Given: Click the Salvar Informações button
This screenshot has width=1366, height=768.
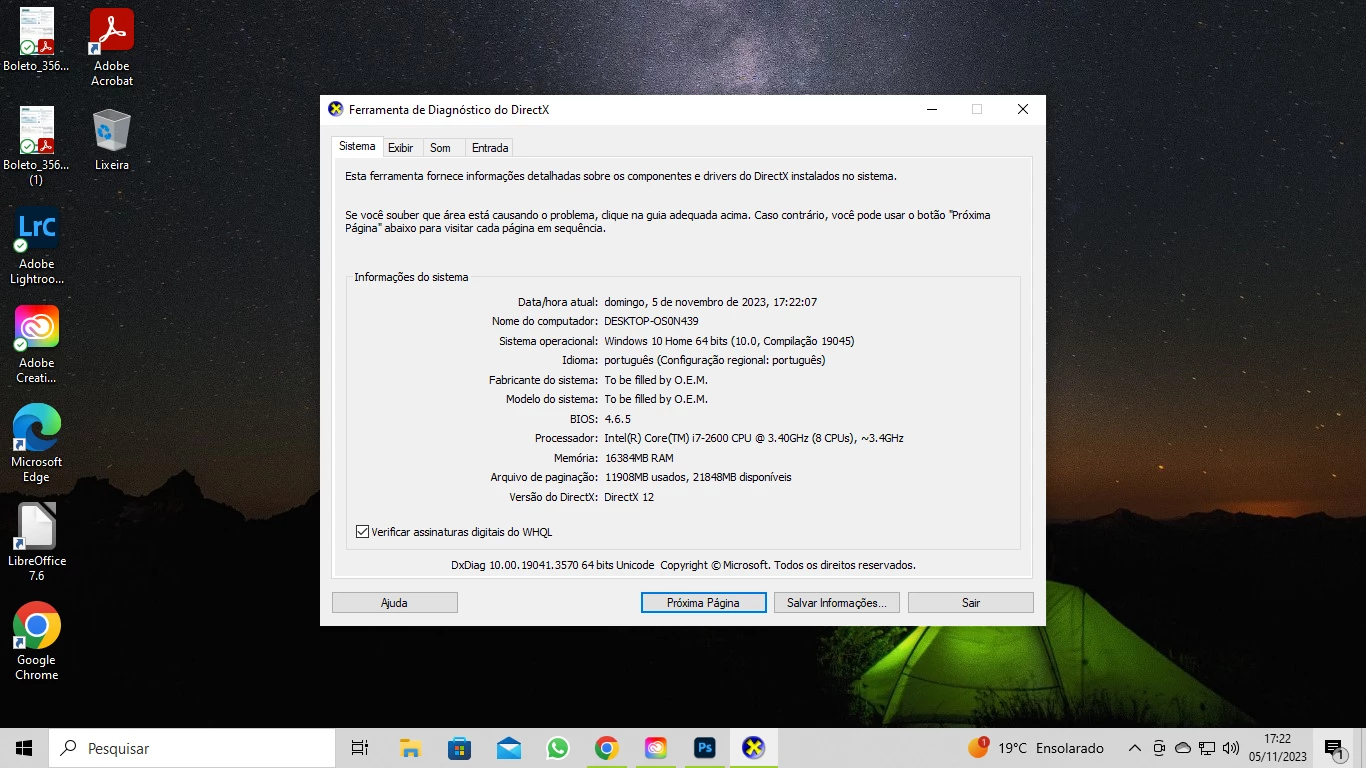Looking at the screenshot, I should click(837, 603).
